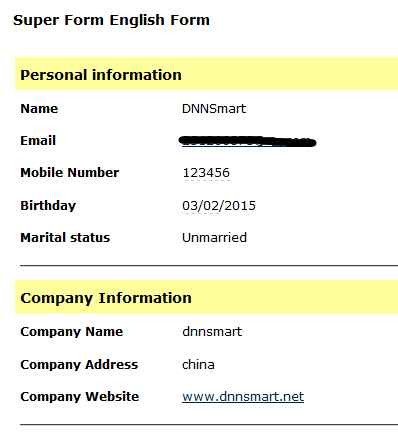Click the birthday date 03/02/2015
Screen dimensions: 398x444
[219, 205]
